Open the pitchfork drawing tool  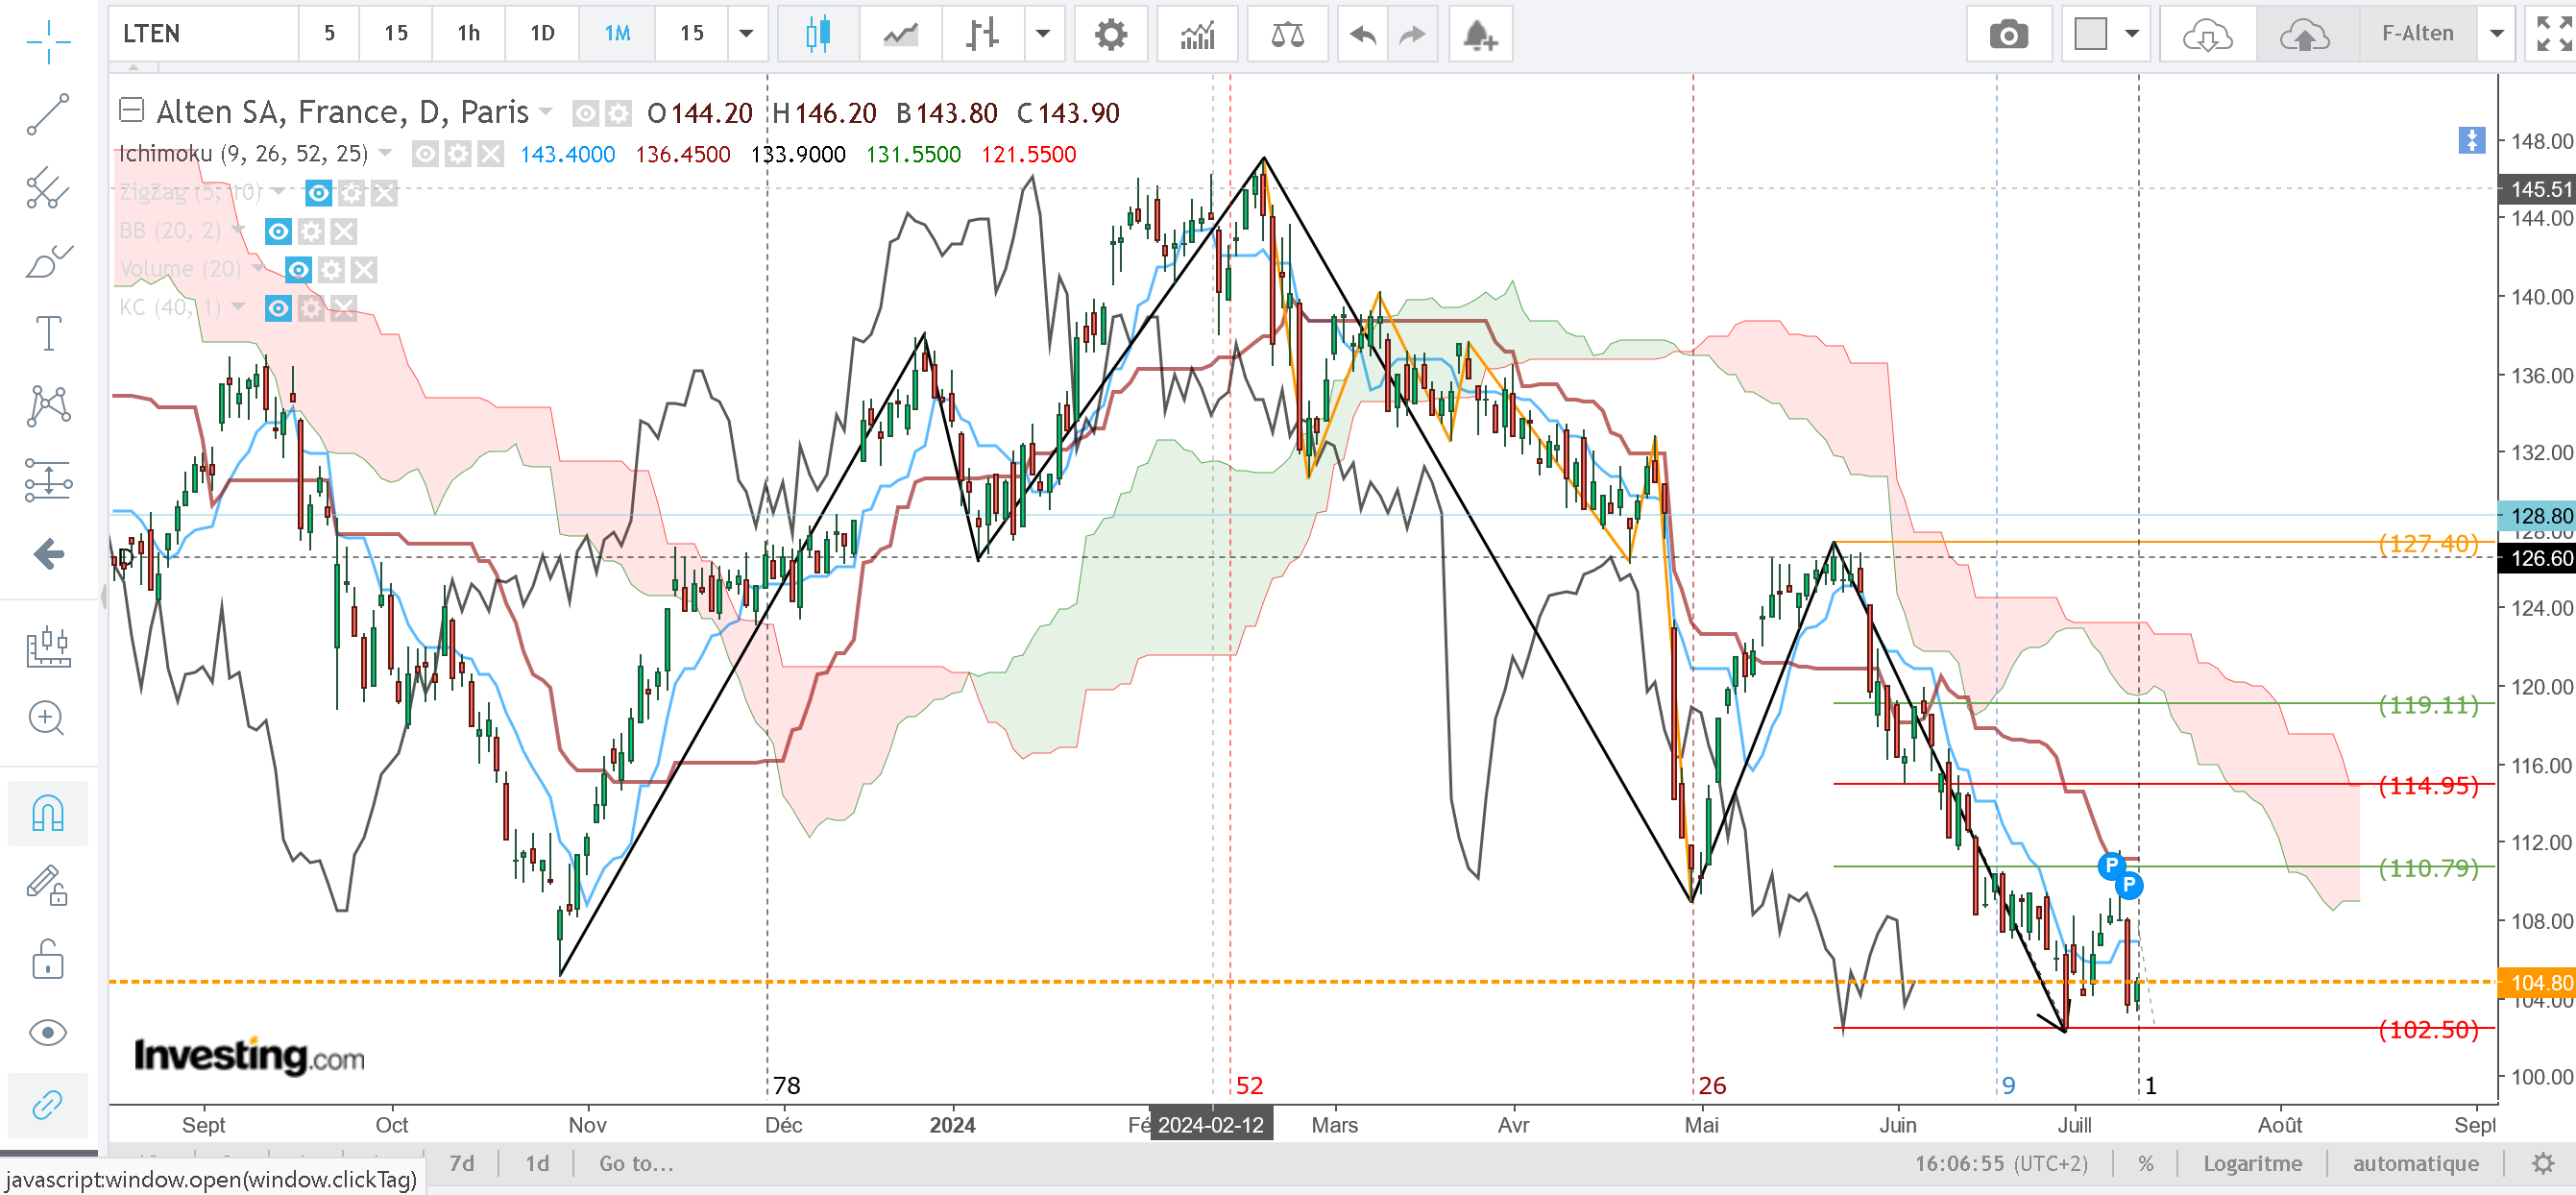tap(47, 188)
